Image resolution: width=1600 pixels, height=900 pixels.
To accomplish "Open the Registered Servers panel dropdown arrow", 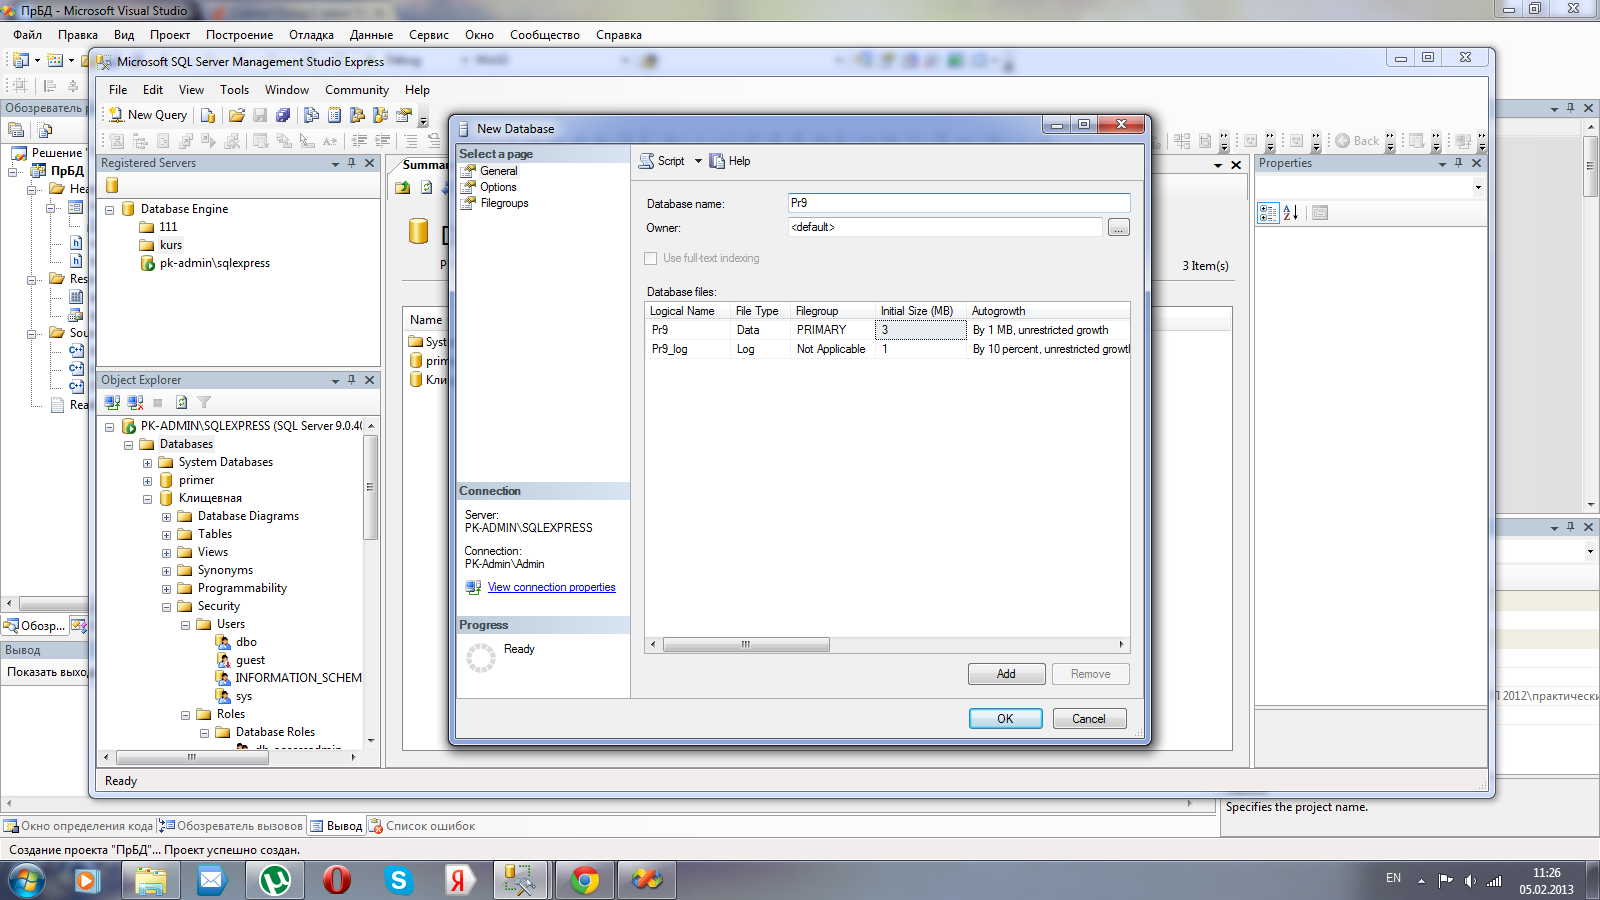I will coord(335,164).
